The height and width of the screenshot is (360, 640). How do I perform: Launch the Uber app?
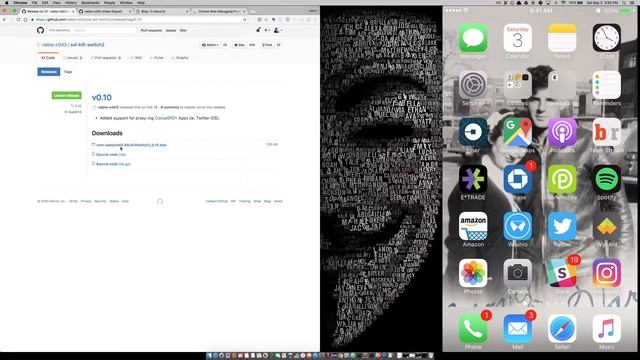[x=473, y=132]
